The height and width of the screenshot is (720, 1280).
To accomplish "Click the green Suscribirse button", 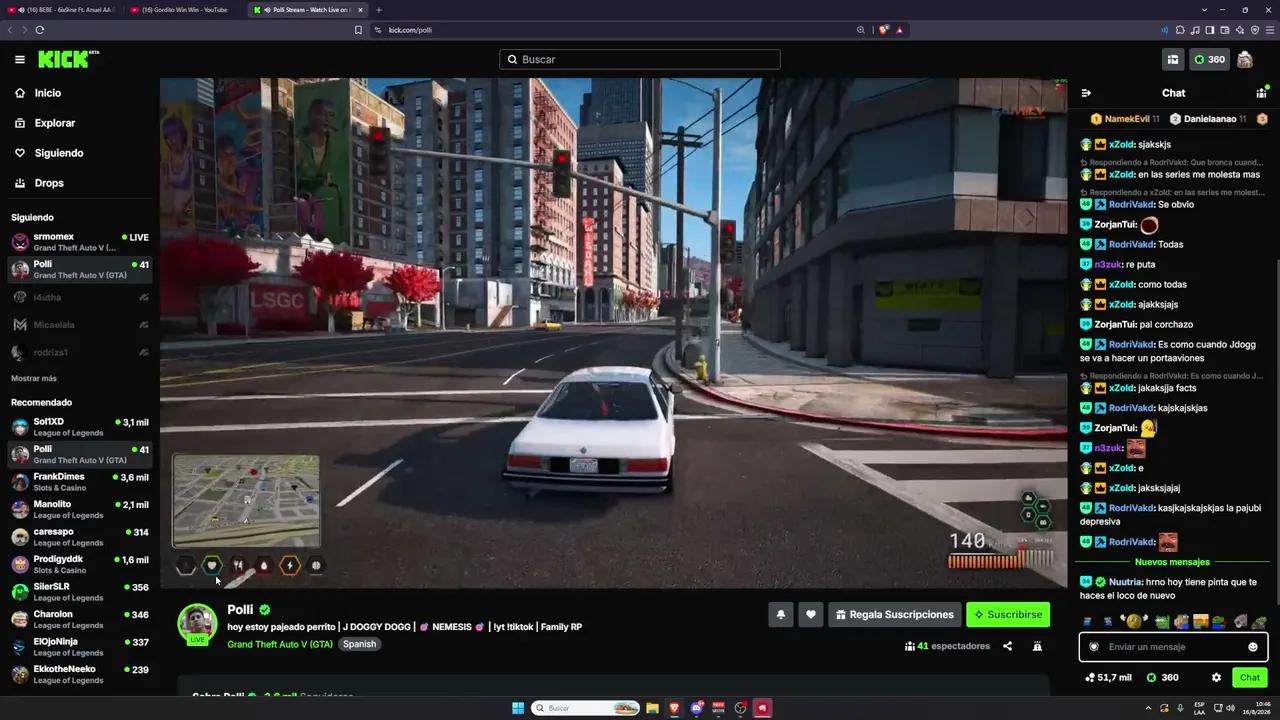I will [1008, 615].
